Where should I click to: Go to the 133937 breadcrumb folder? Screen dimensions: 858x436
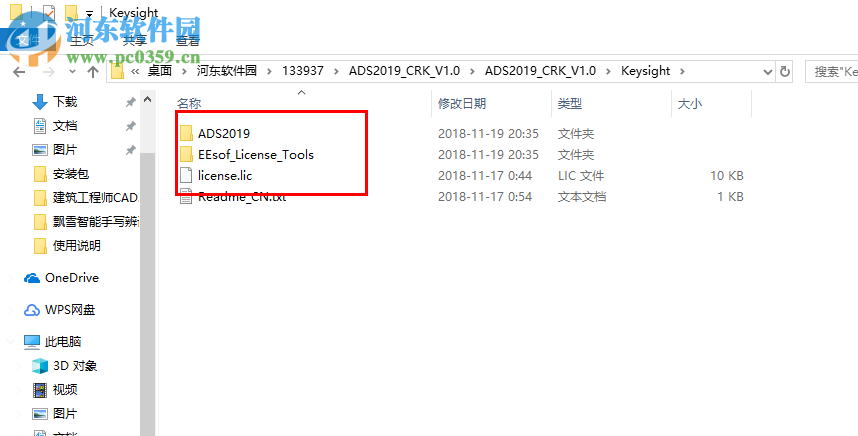click(x=303, y=71)
